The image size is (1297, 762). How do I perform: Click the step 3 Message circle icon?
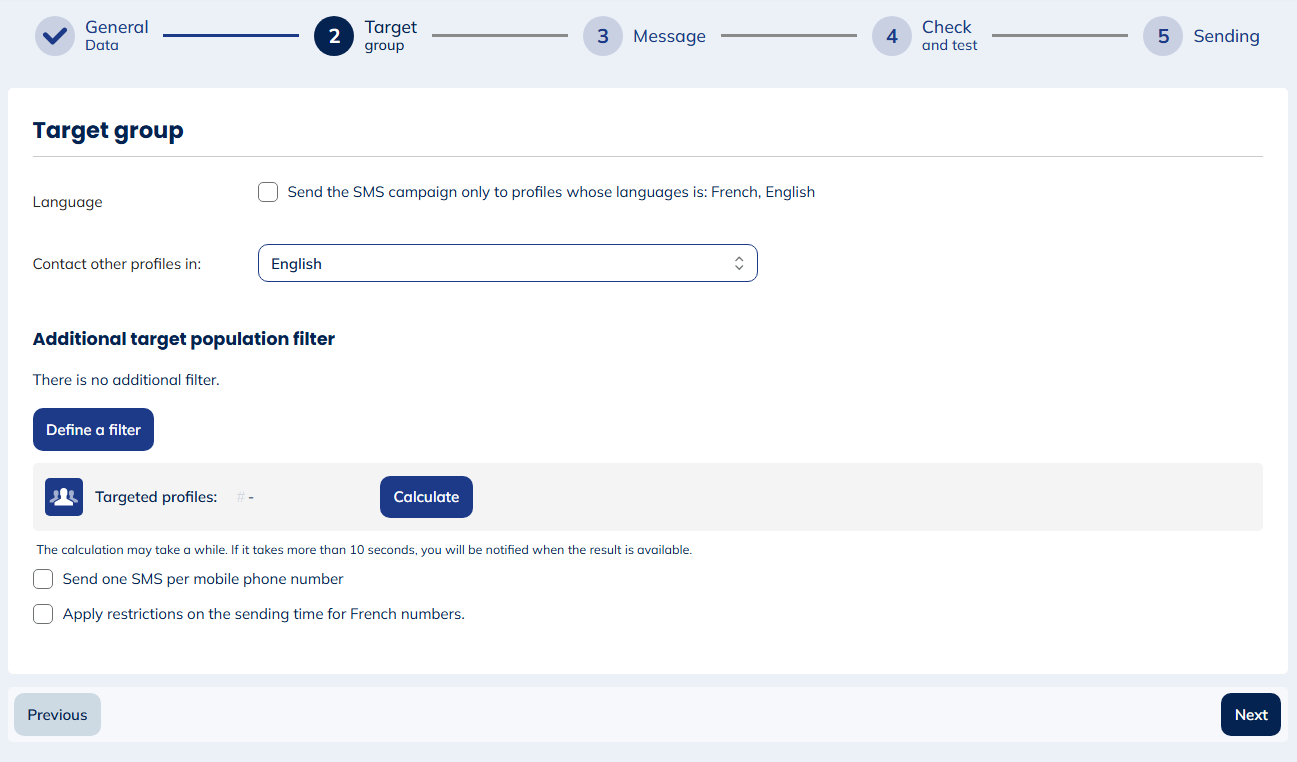point(603,36)
